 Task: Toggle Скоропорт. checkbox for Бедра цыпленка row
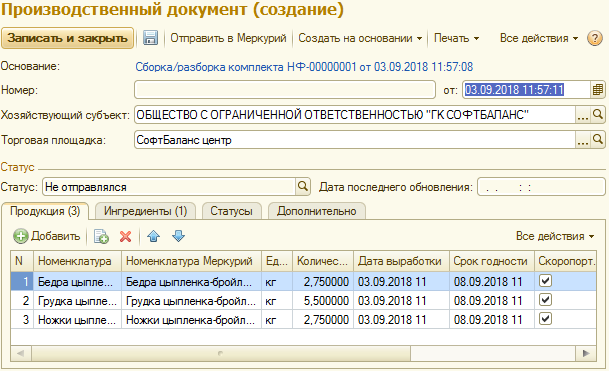[545, 281]
